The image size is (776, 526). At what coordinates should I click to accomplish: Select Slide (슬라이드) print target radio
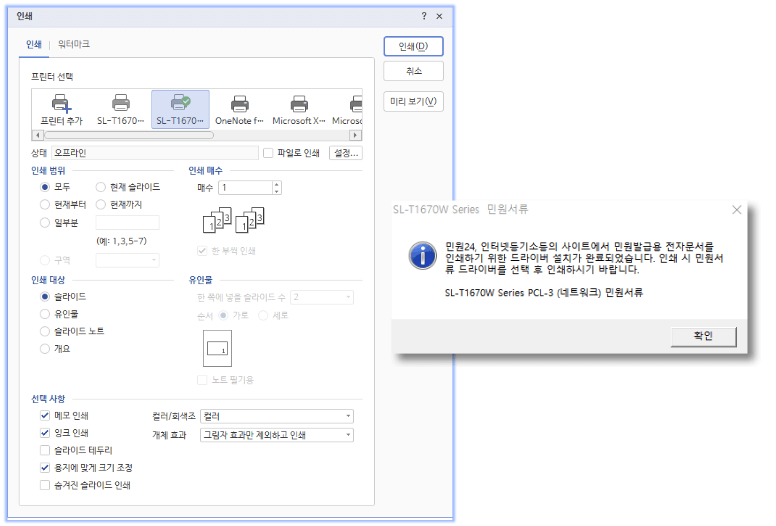[45, 297]
